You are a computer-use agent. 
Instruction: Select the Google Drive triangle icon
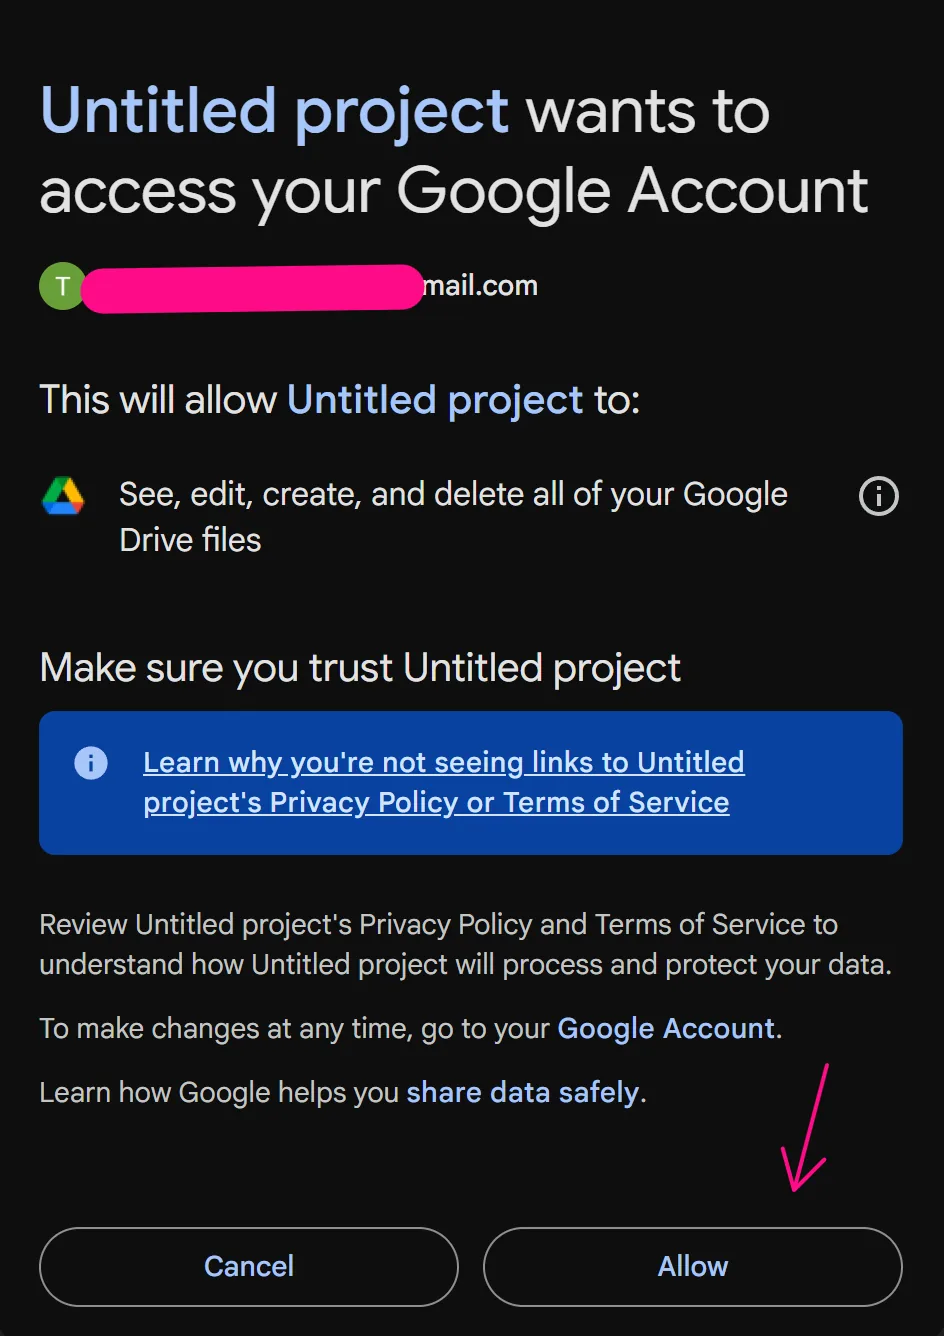point(62,496)
